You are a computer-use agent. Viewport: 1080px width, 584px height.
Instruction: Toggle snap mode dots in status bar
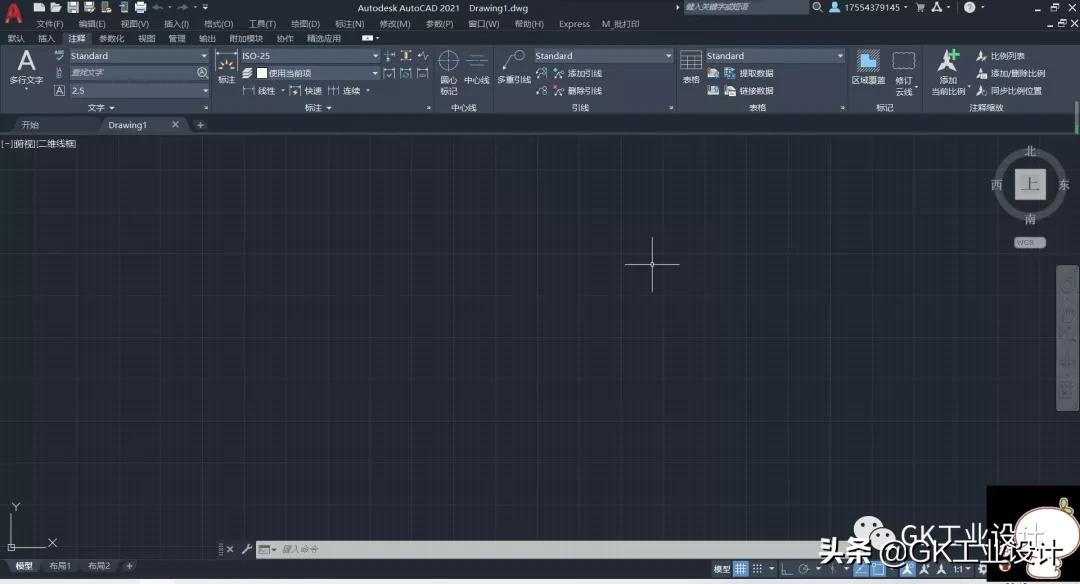(757, 569)
